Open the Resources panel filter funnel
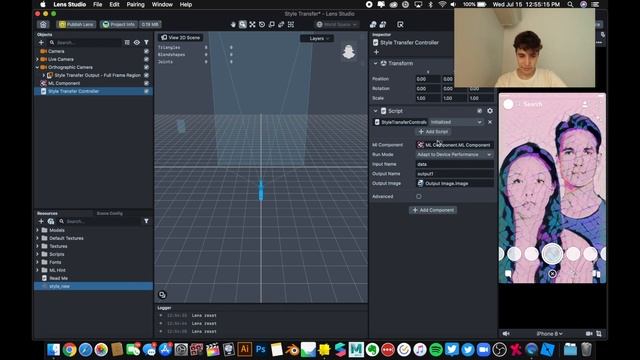640x360 pixels. tap(146, 221)
